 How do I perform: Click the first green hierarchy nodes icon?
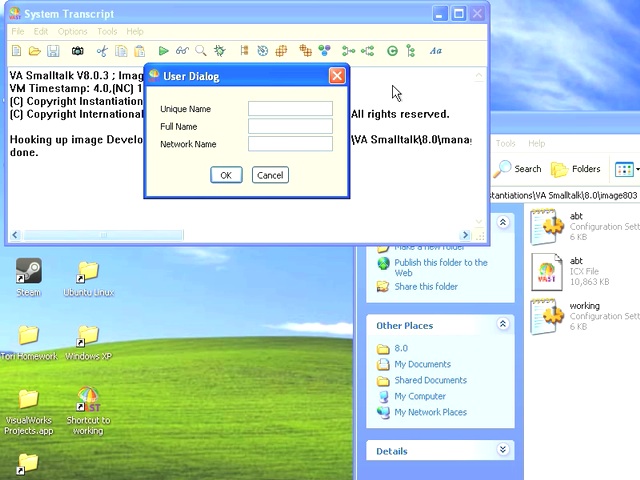pyautogui.click(x=348, y=51)
